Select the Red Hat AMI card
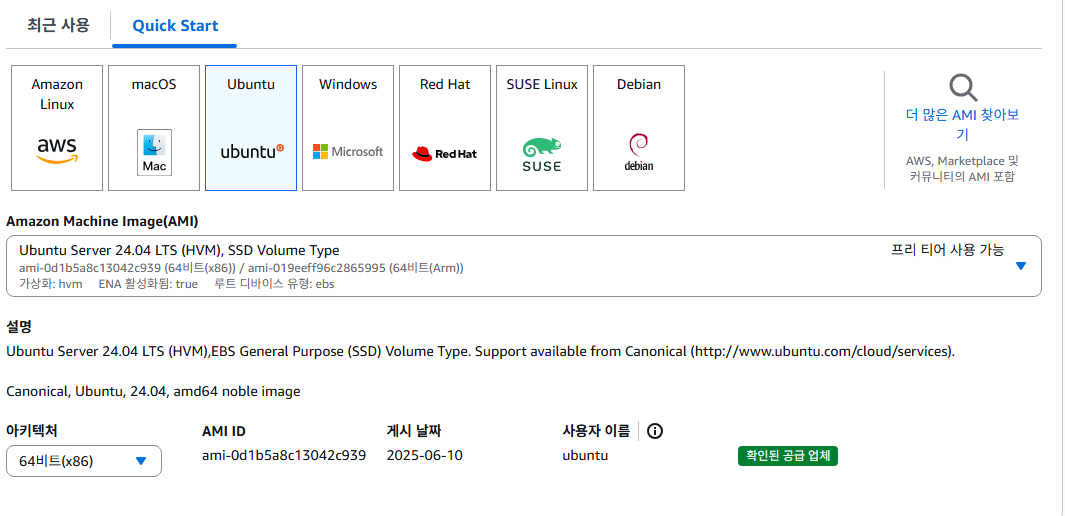 click(445, 128)
